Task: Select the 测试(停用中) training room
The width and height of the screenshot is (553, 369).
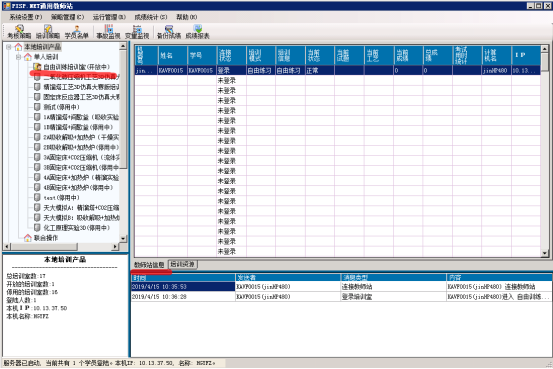Action: pyautogui.click(x=61, y=107)
